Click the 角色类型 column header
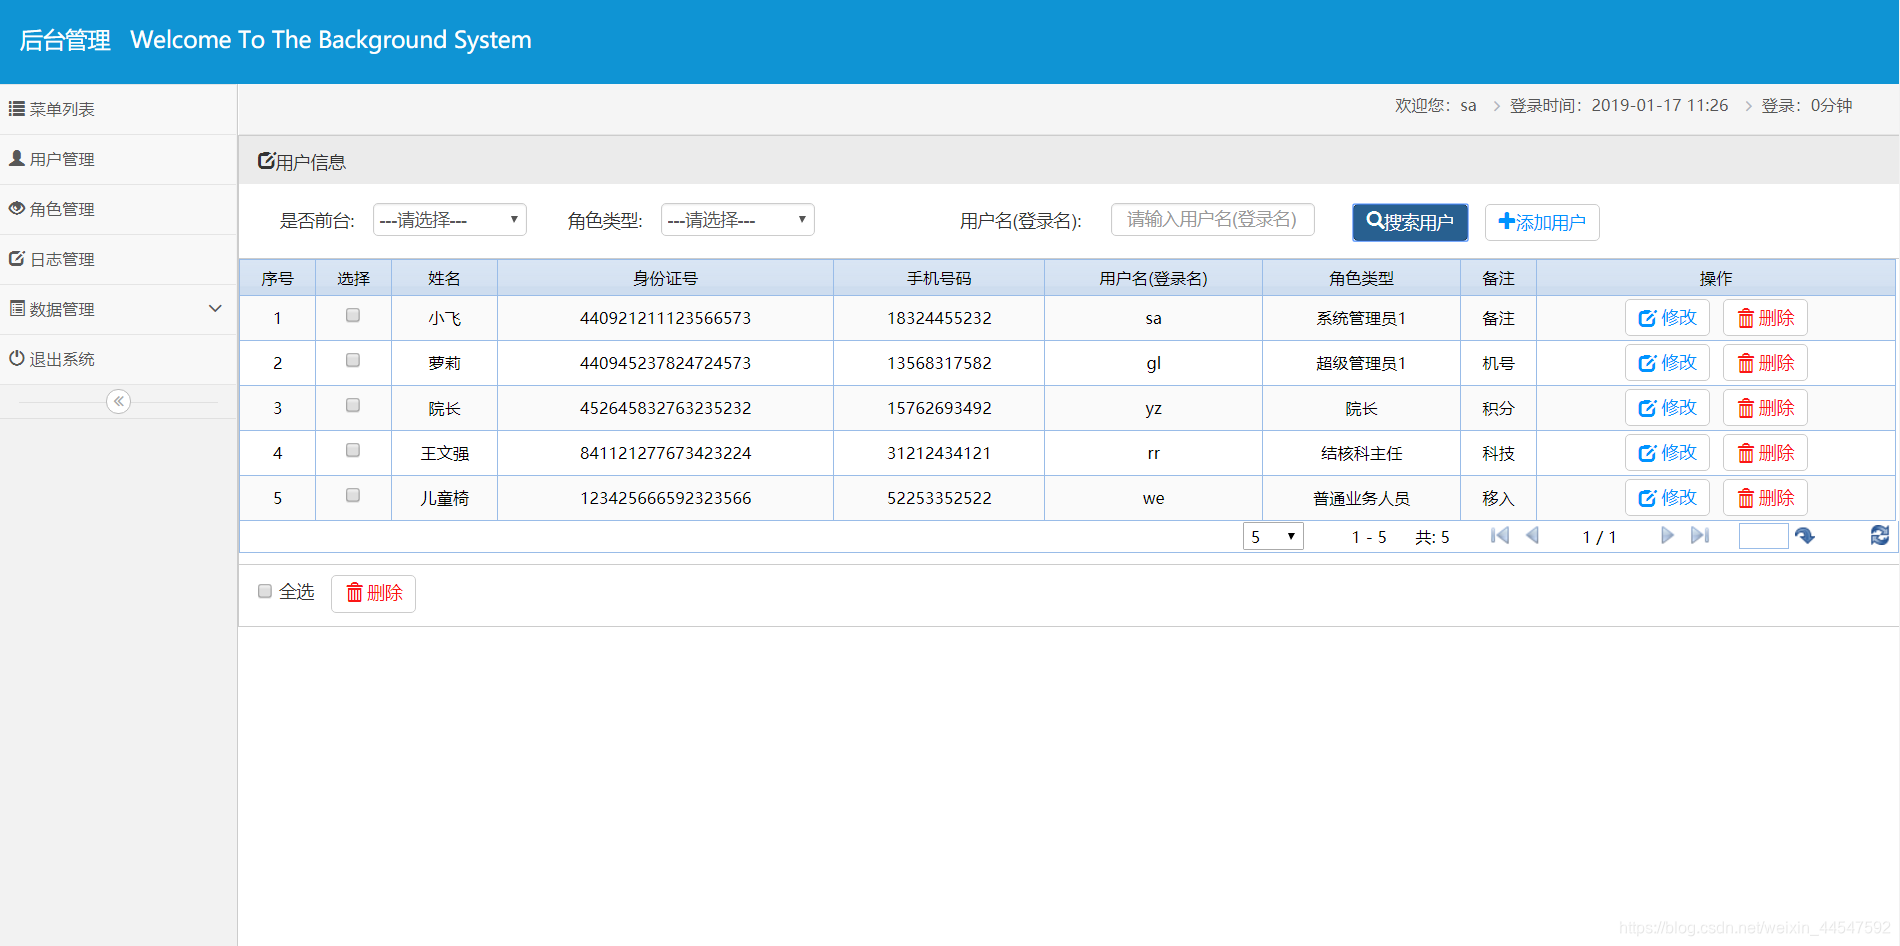The image size is (1900, 946). pos(1361,278)
